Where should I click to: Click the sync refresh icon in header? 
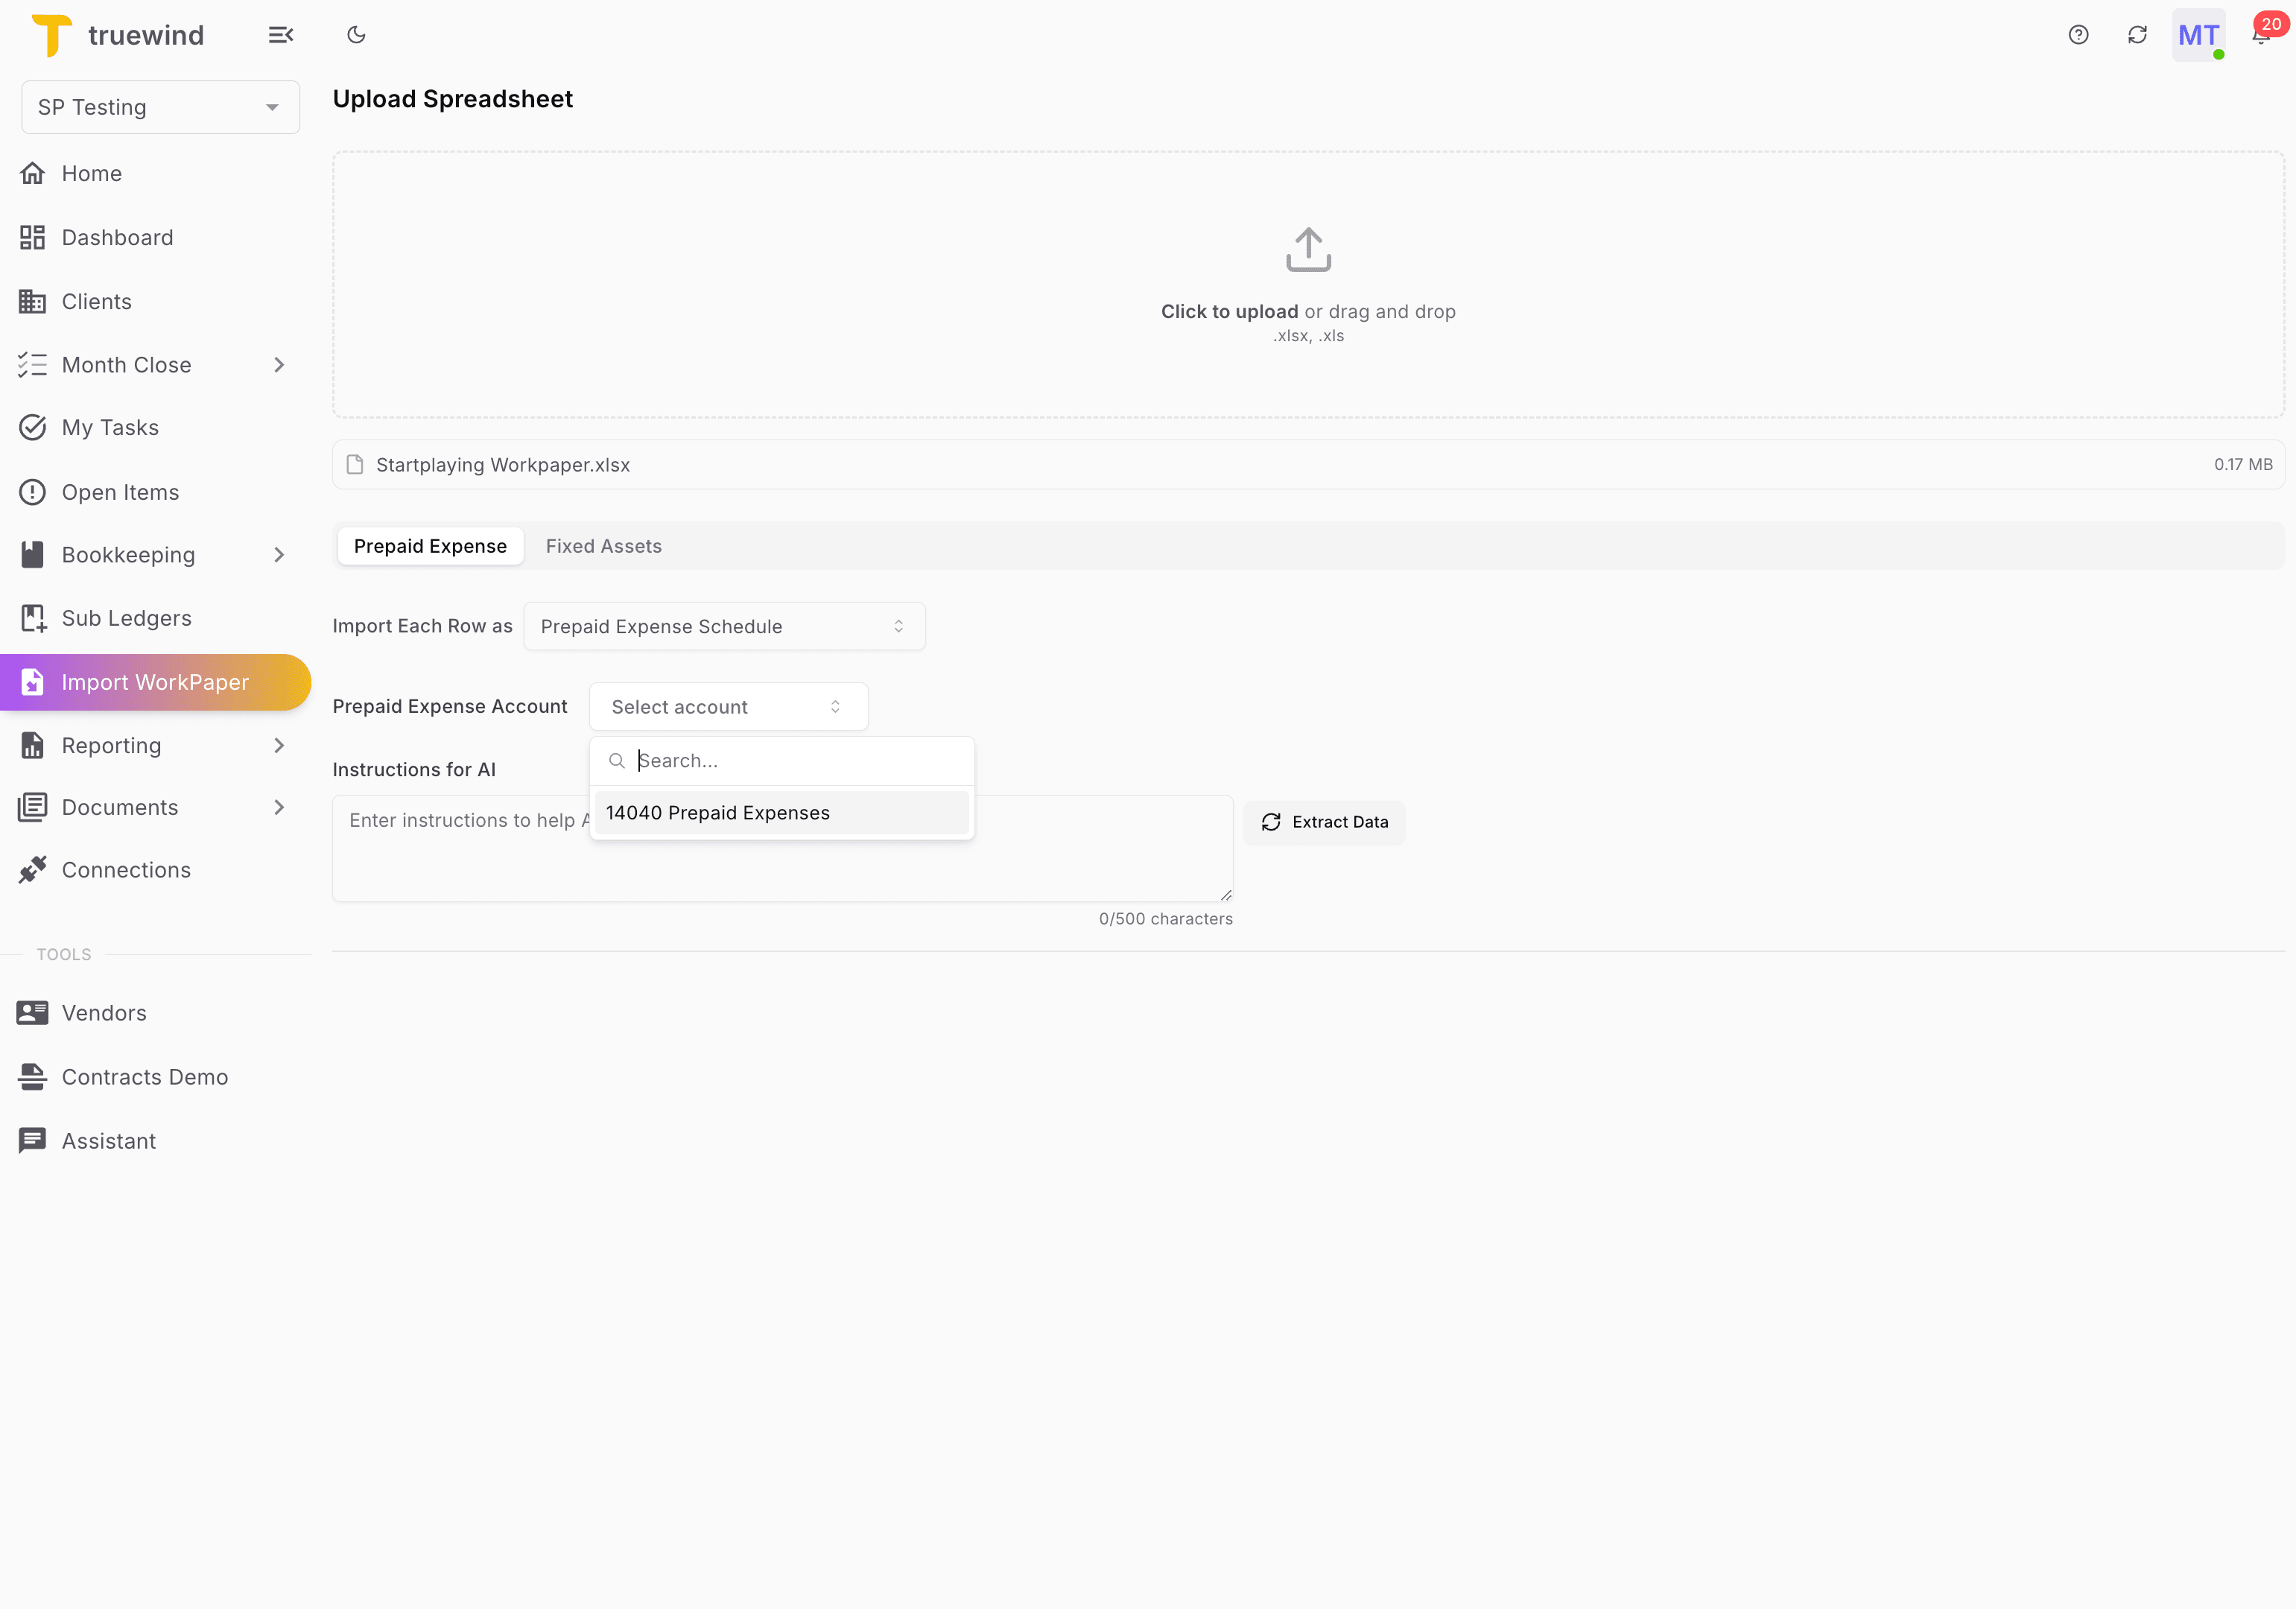2137,34
